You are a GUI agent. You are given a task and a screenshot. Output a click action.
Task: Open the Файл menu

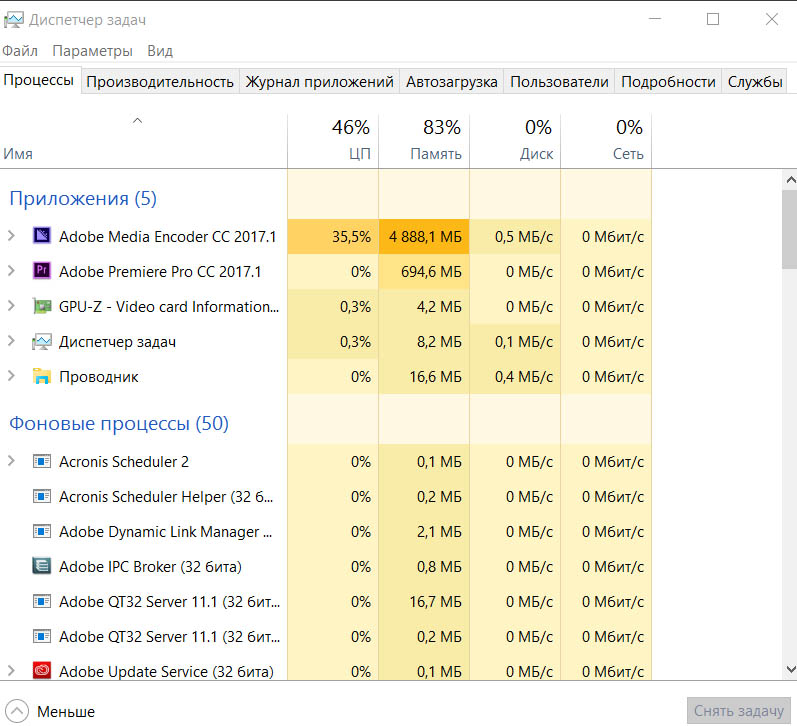pyautogui.click(x=20, y=51)
